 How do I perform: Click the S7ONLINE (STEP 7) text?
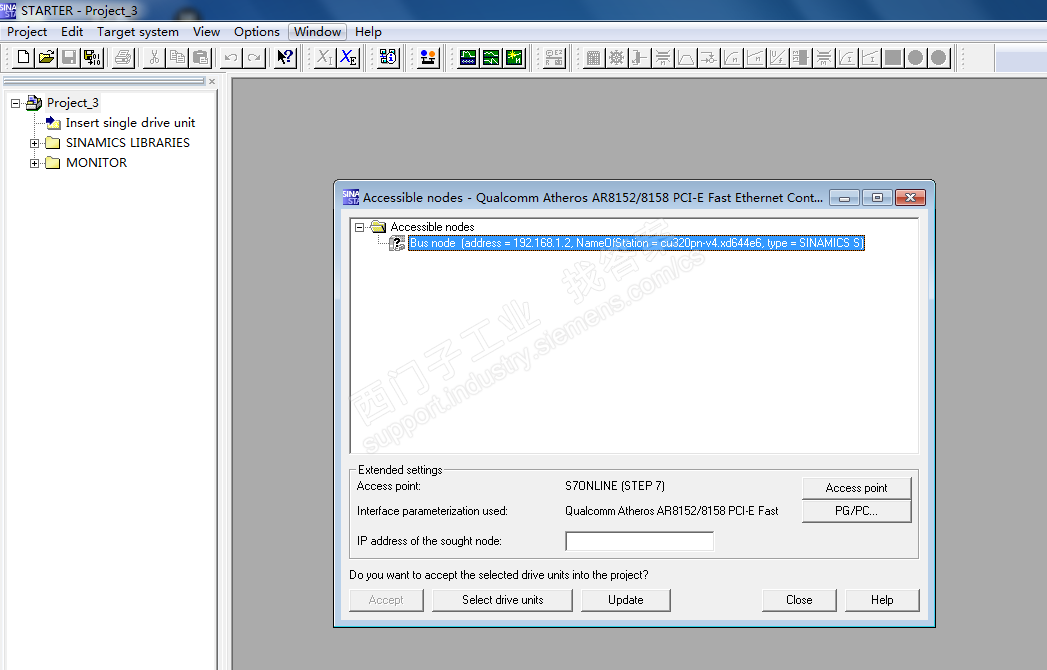pos(614,486)
